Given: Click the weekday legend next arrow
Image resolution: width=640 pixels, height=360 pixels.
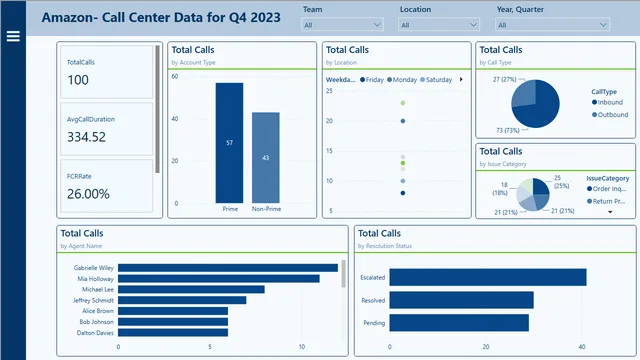Looking at the screenshot, I should (461, 80).
